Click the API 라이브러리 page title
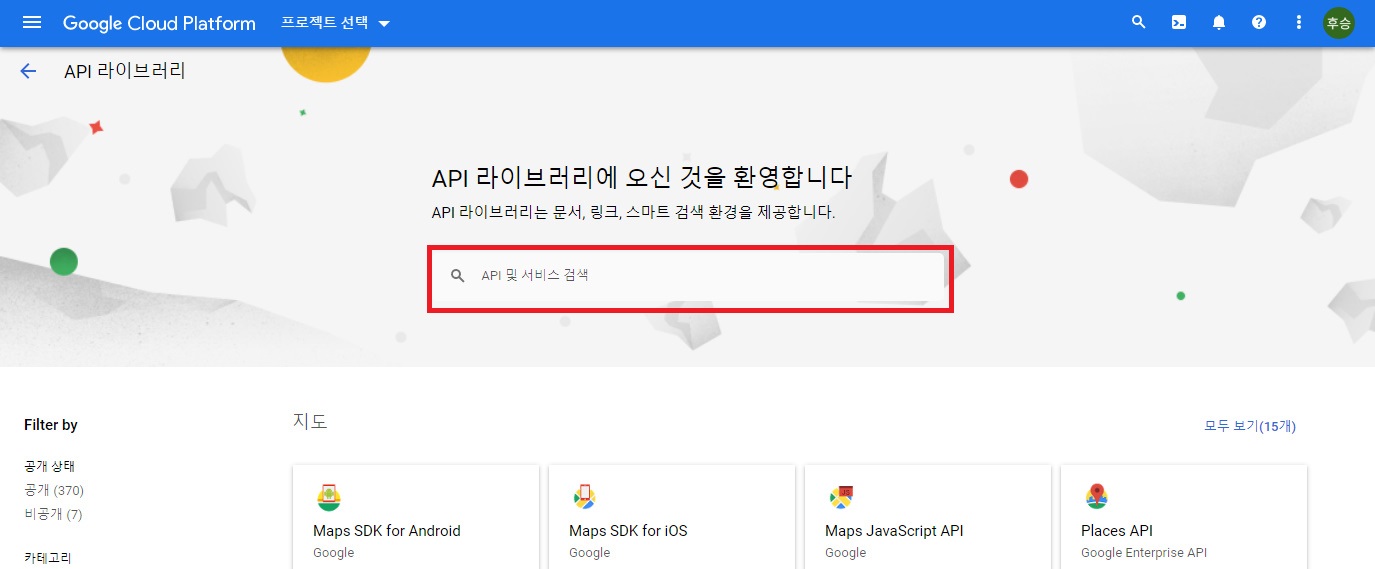The image size is (1375, 569). pyautogui.click(x=125, y=71)
